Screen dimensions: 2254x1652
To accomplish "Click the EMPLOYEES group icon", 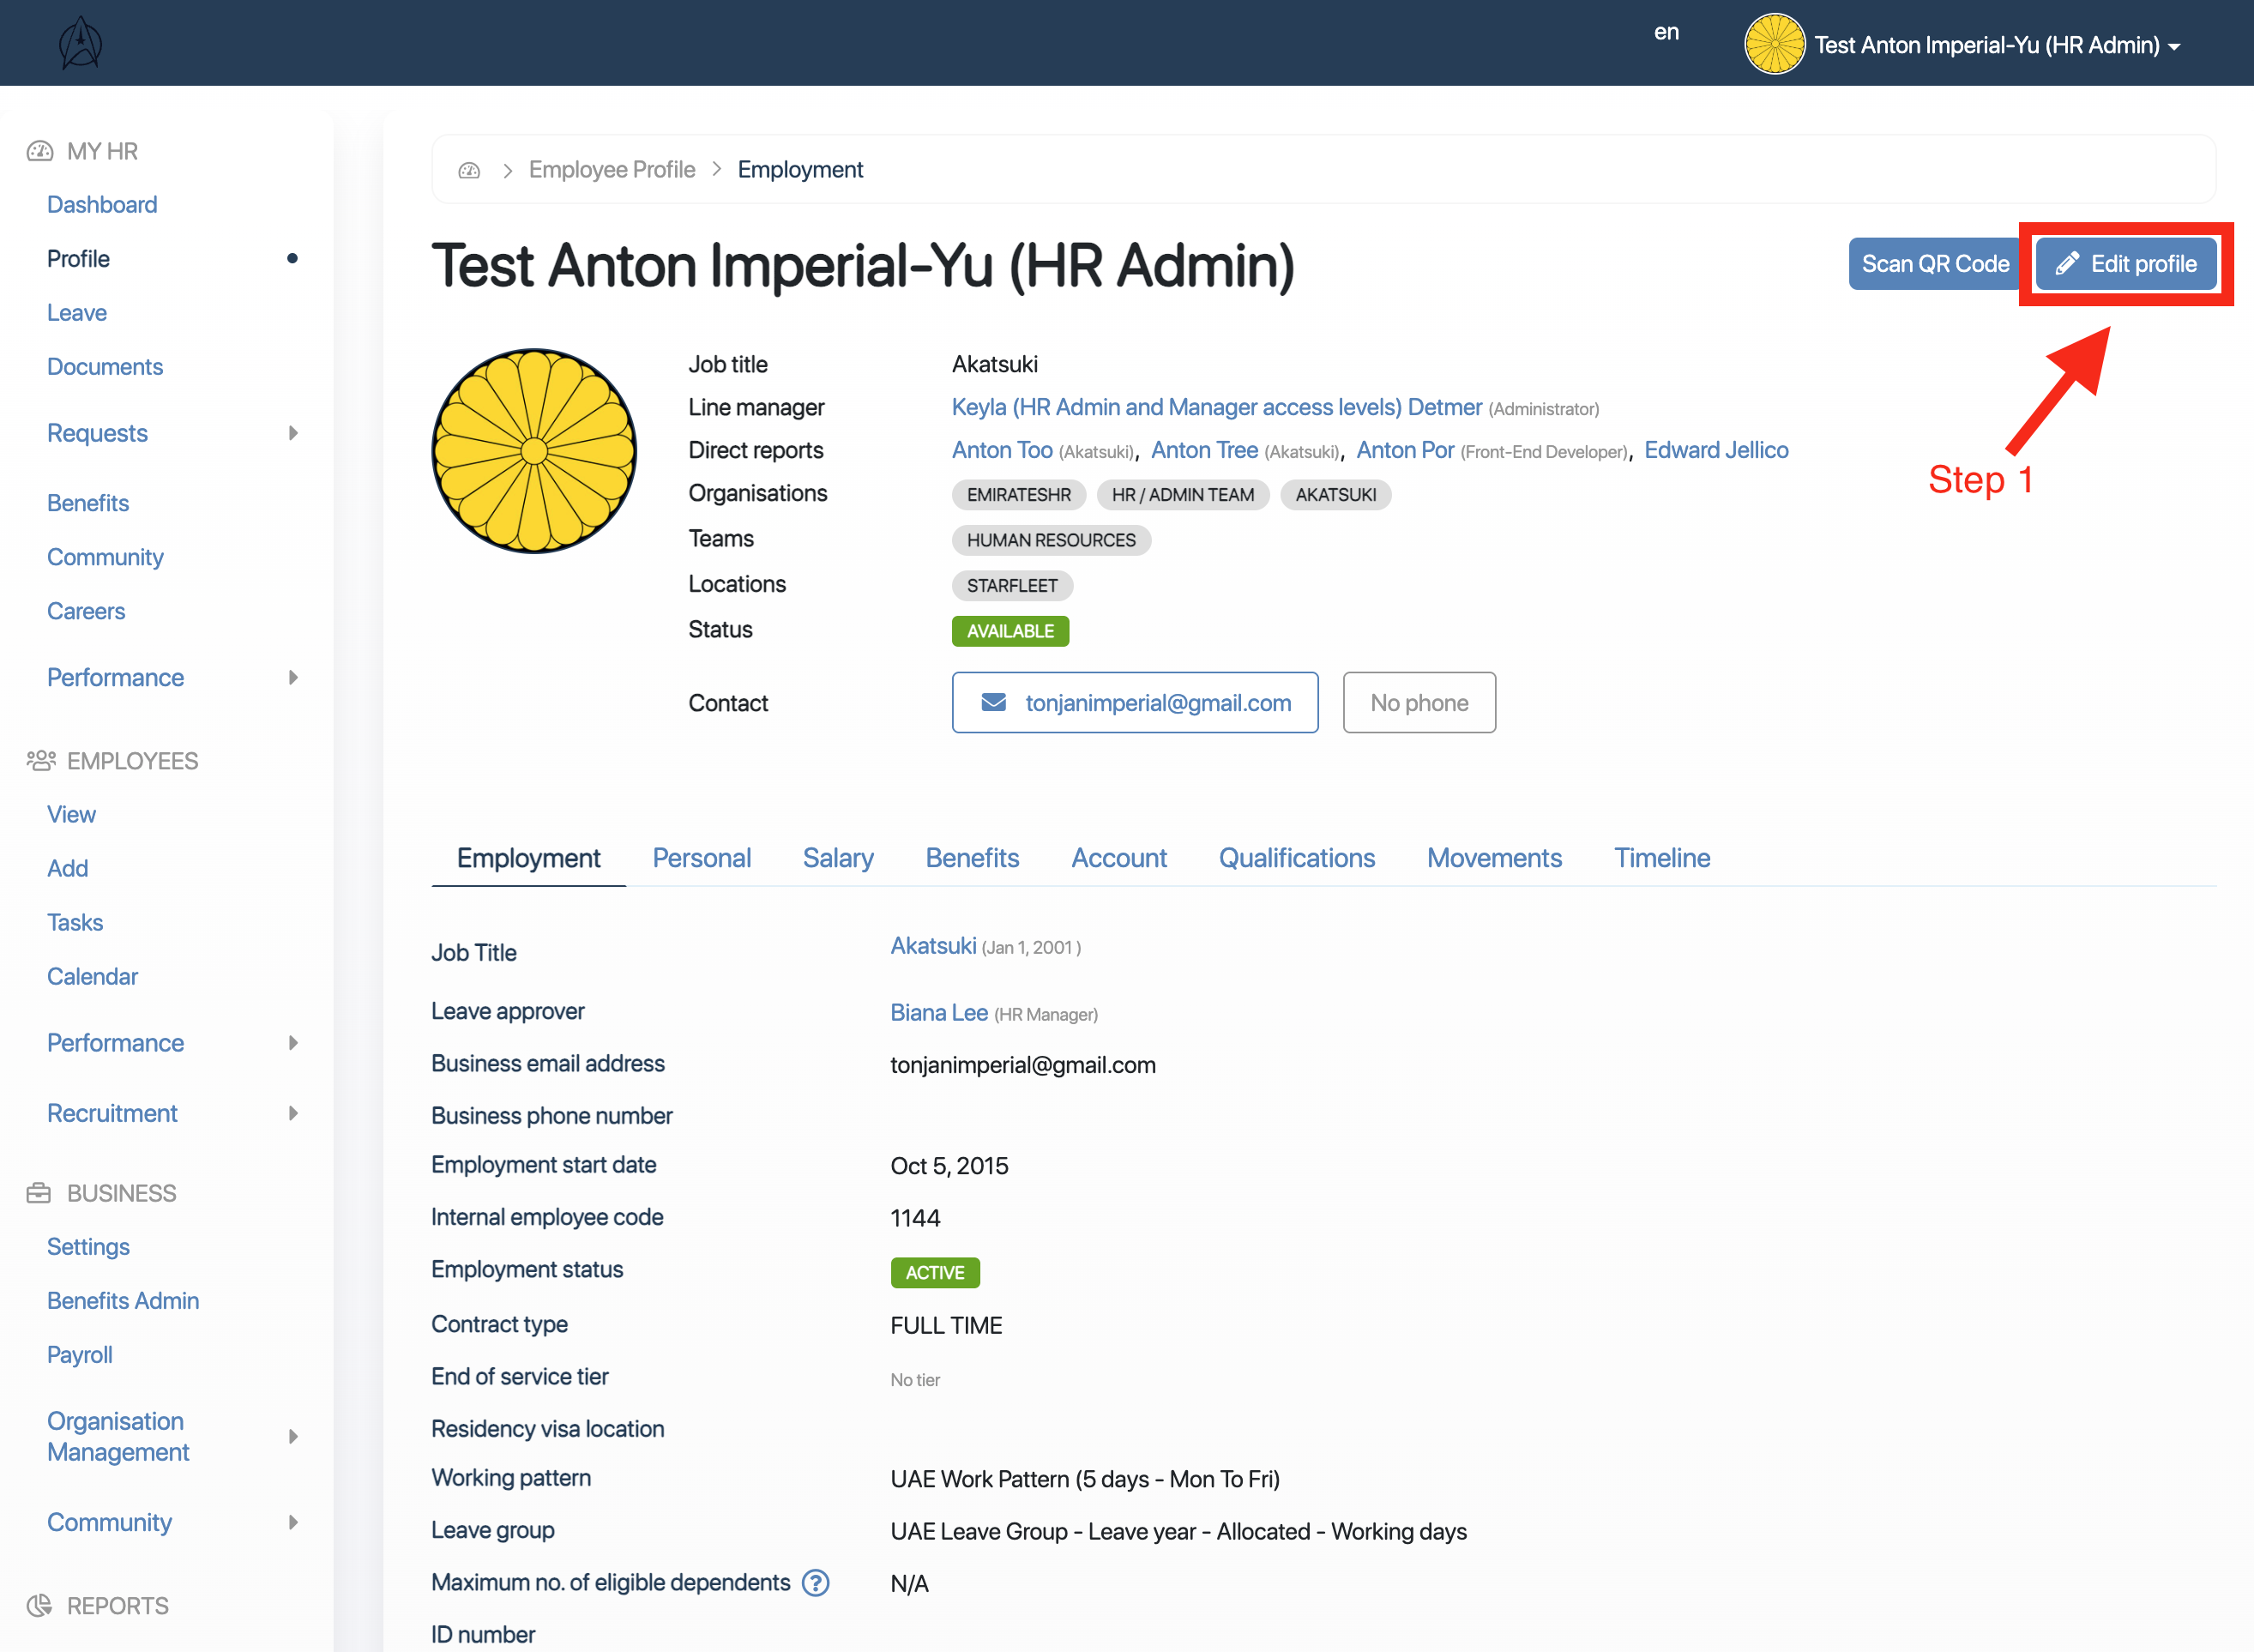I will point(40,761).
